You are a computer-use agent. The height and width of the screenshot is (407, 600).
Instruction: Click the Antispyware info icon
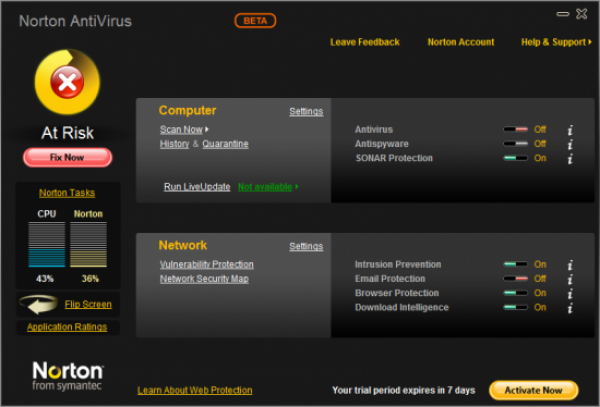point(570,145)
